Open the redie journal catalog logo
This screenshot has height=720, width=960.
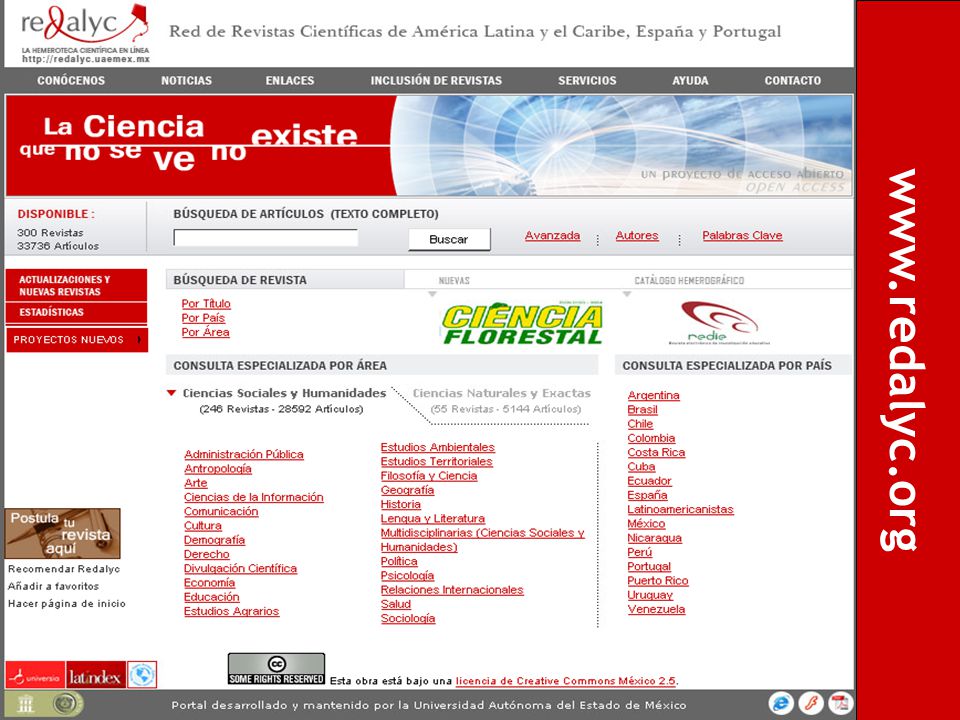coord(719,323)
